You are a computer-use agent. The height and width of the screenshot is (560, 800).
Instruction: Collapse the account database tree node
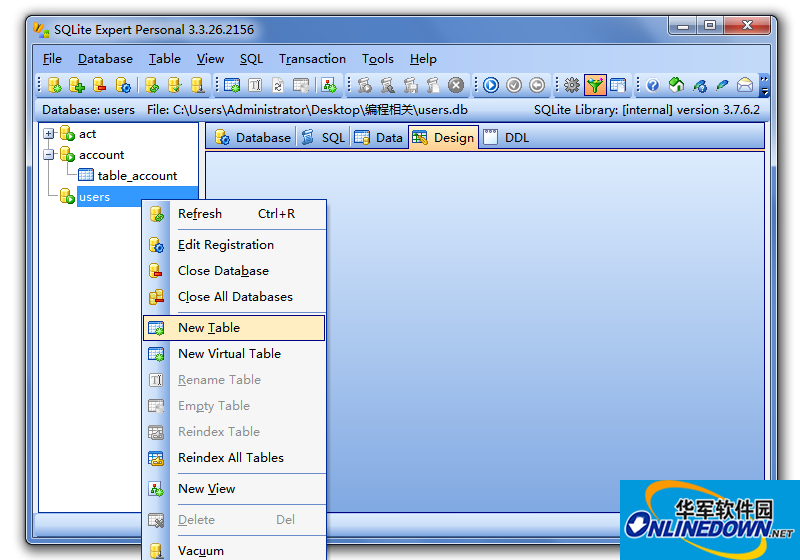[x=48, y=155]
